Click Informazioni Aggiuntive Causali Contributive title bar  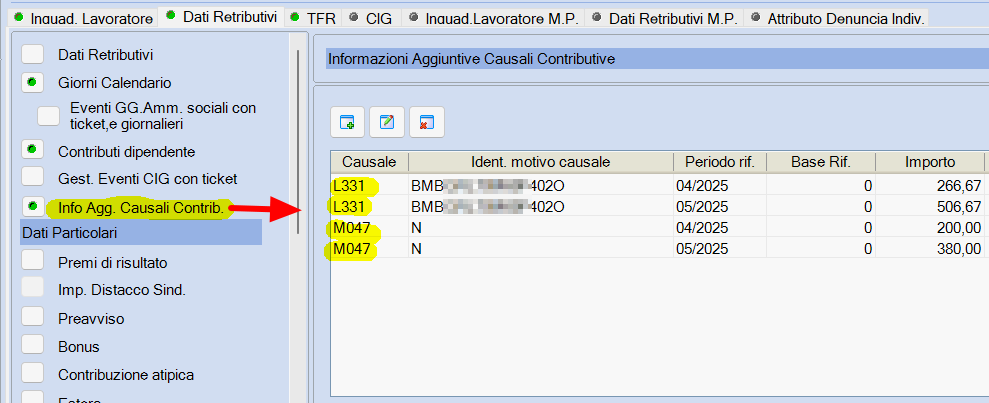coord(657,59)
